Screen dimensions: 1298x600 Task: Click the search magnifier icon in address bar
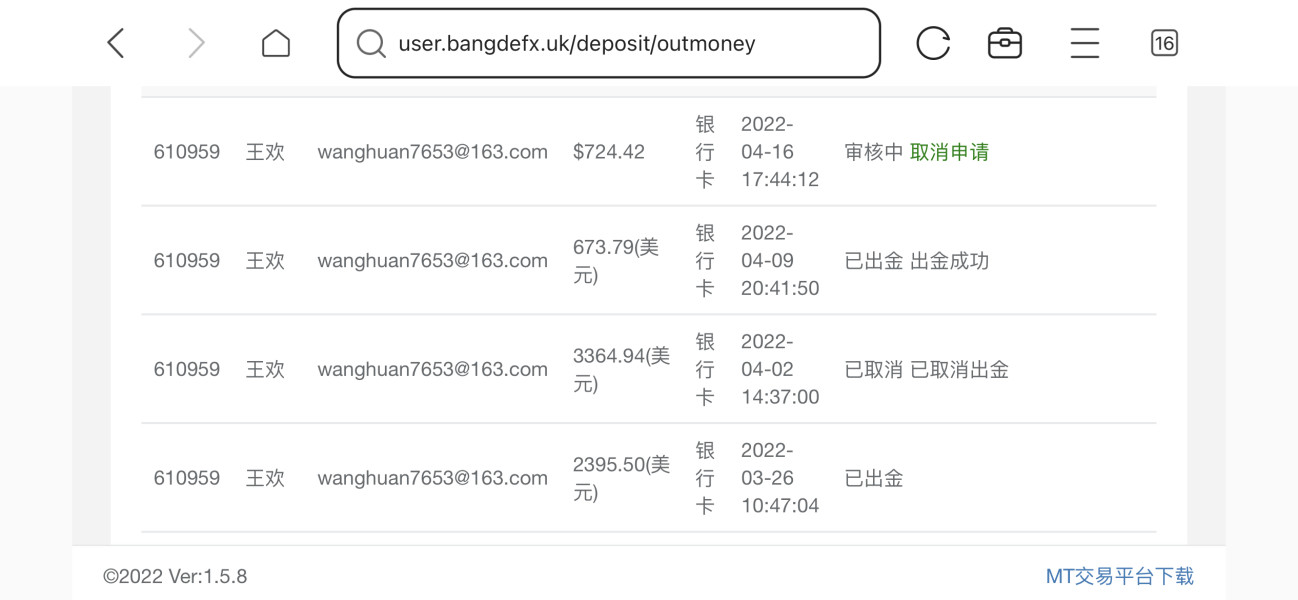pyautogui.click(x=371, y=43)
